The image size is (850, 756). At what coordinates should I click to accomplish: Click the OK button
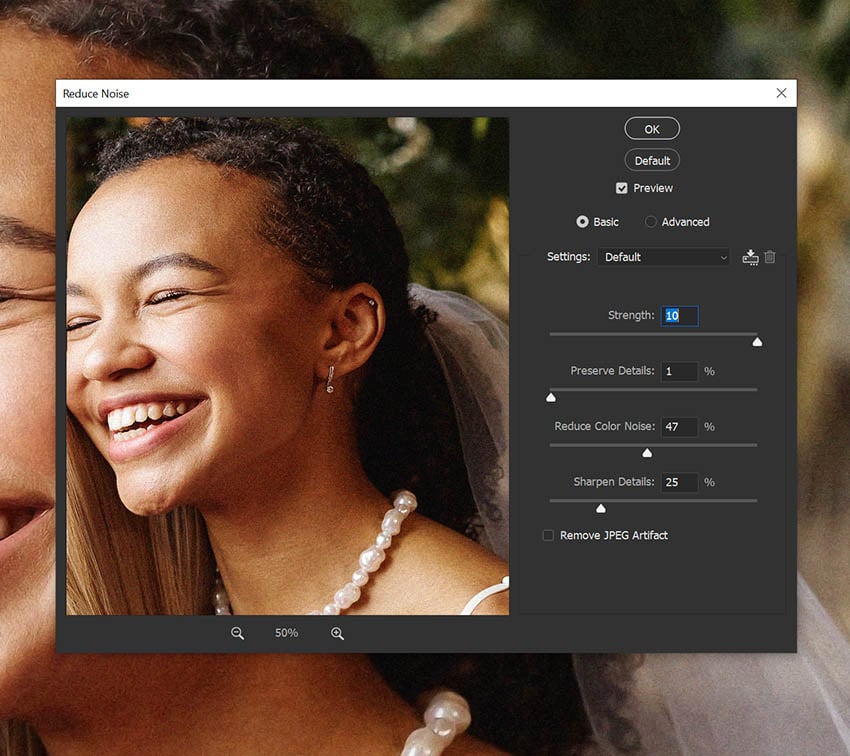click(x=652, y=129)
